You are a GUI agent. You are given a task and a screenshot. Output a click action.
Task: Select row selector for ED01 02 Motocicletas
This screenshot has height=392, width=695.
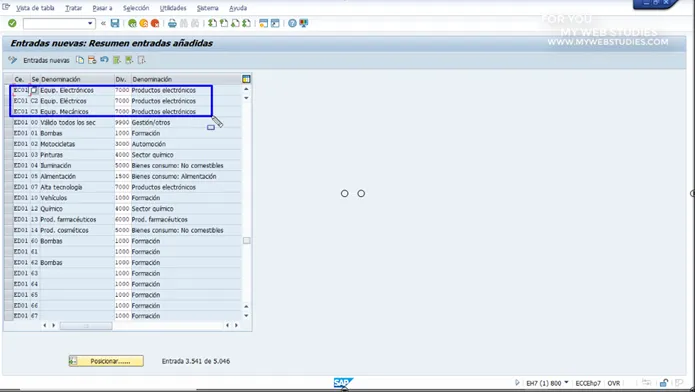(8, 144)
